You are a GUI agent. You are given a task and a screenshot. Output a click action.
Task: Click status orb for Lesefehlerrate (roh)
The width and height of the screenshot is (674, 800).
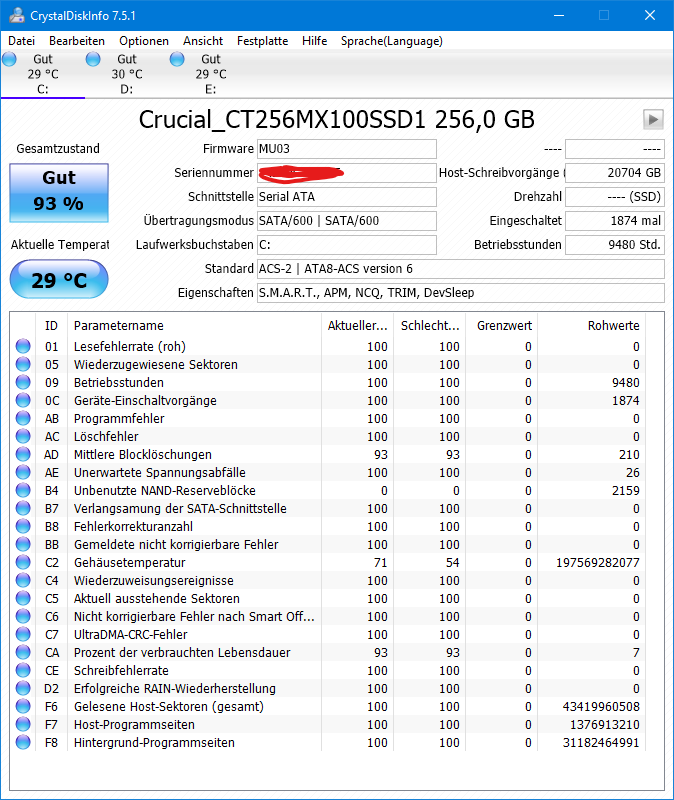tap(23, 346)
